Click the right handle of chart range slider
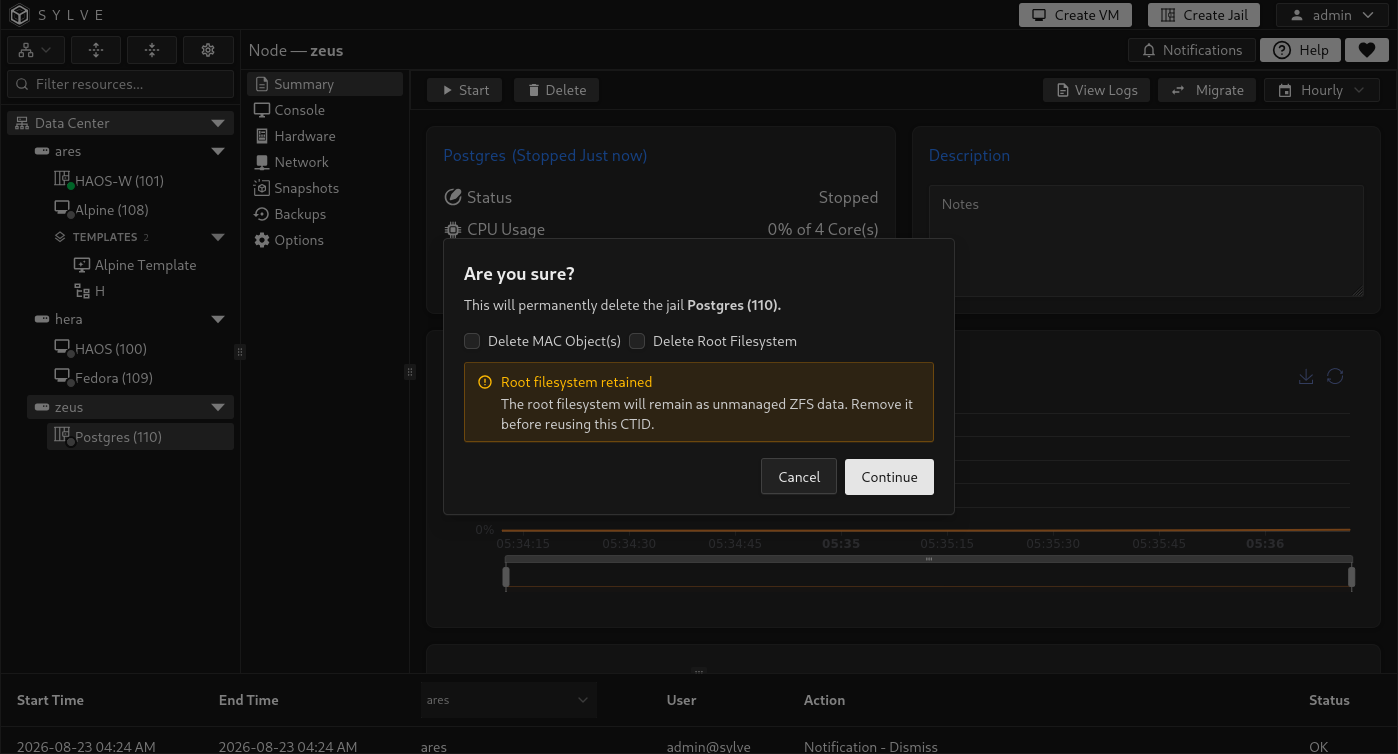Screen dimensions: 1398x754 (1351, 577)
